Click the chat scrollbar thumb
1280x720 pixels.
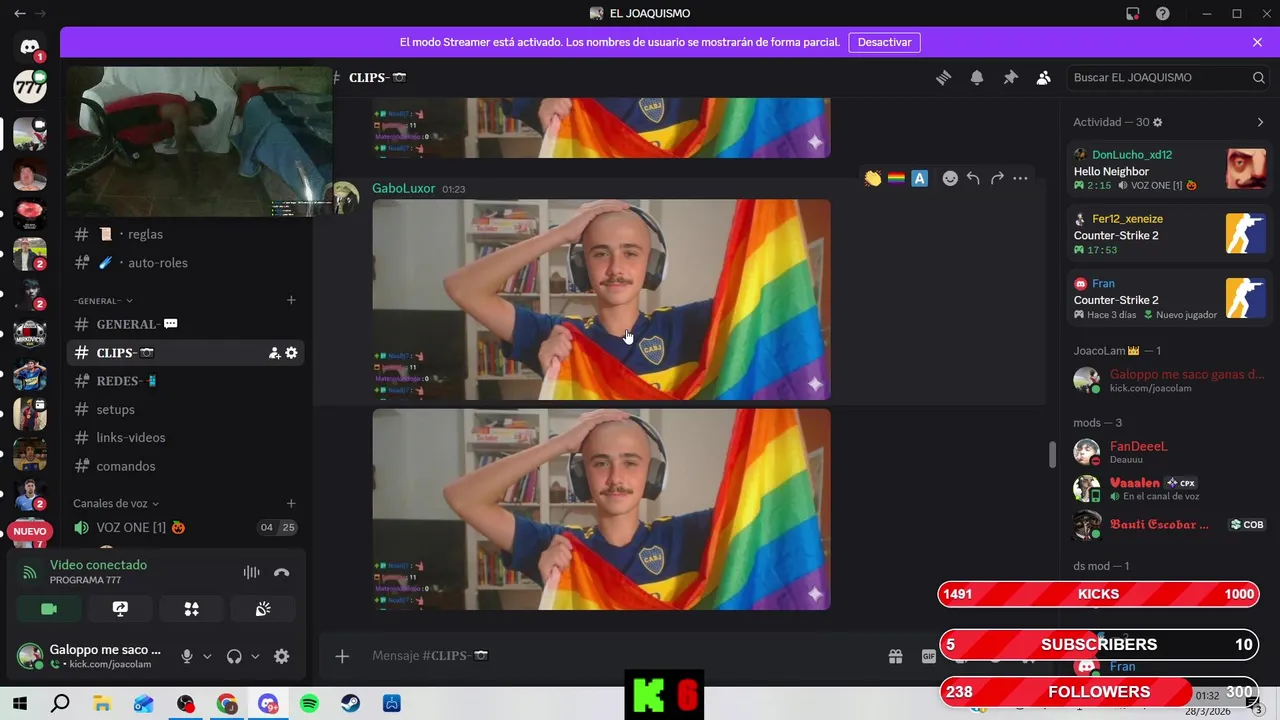pyautogui.click(x=1051, y=455)
